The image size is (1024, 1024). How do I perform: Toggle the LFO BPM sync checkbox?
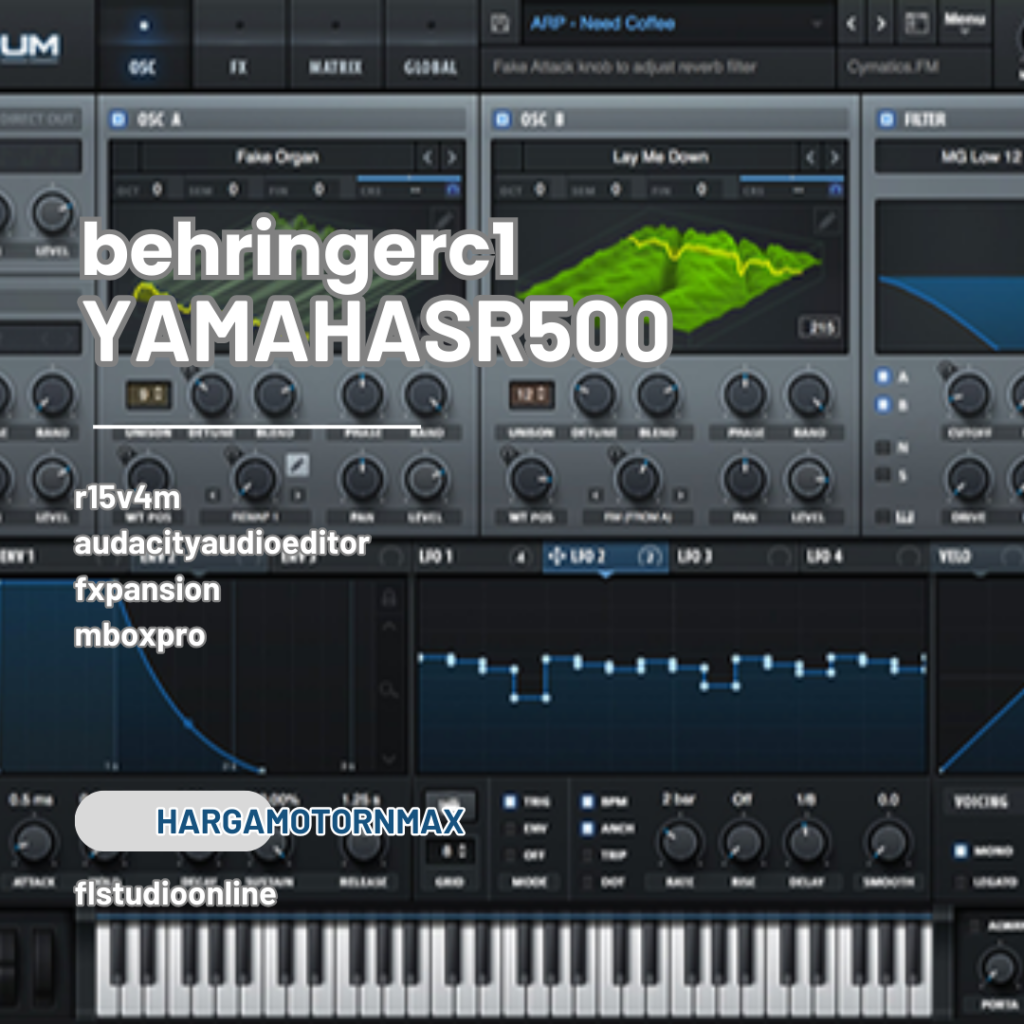587,801
